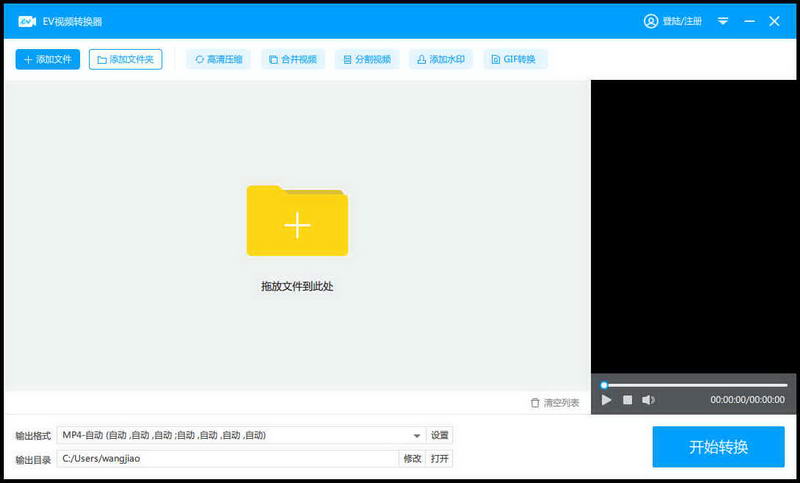Click the 00:00:00/00:00:00 time display
800x483 pixels.
tap(747, 400)
